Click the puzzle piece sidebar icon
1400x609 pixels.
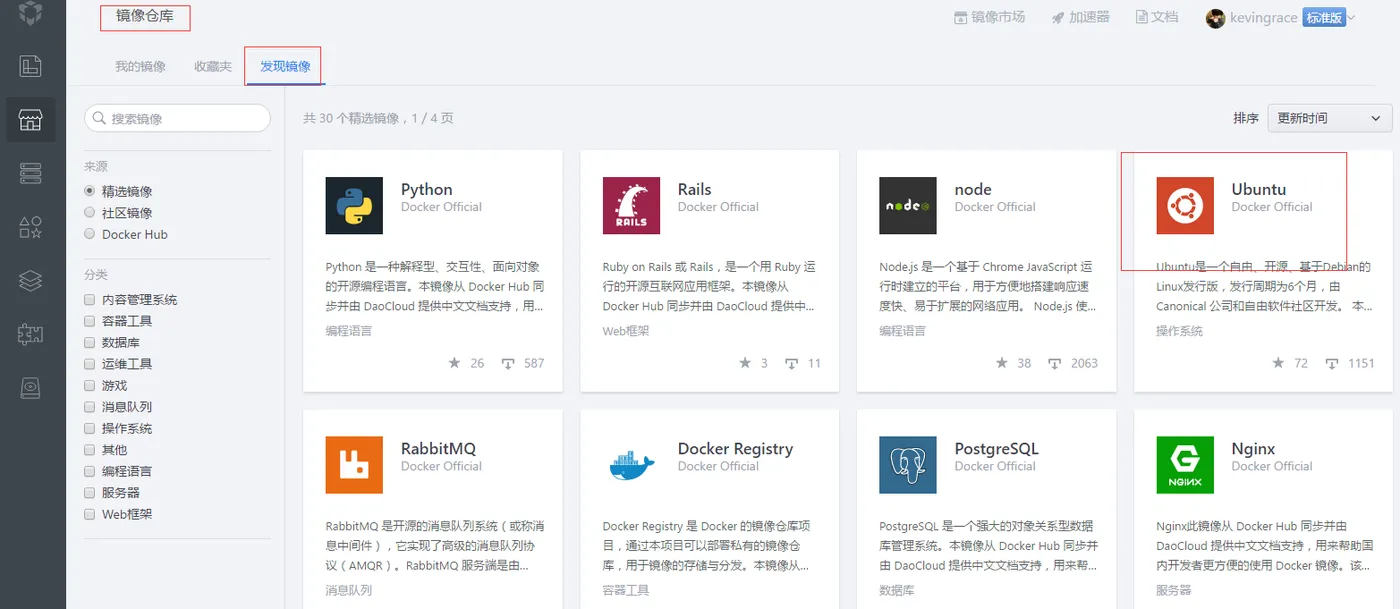[x=30, y=334]
